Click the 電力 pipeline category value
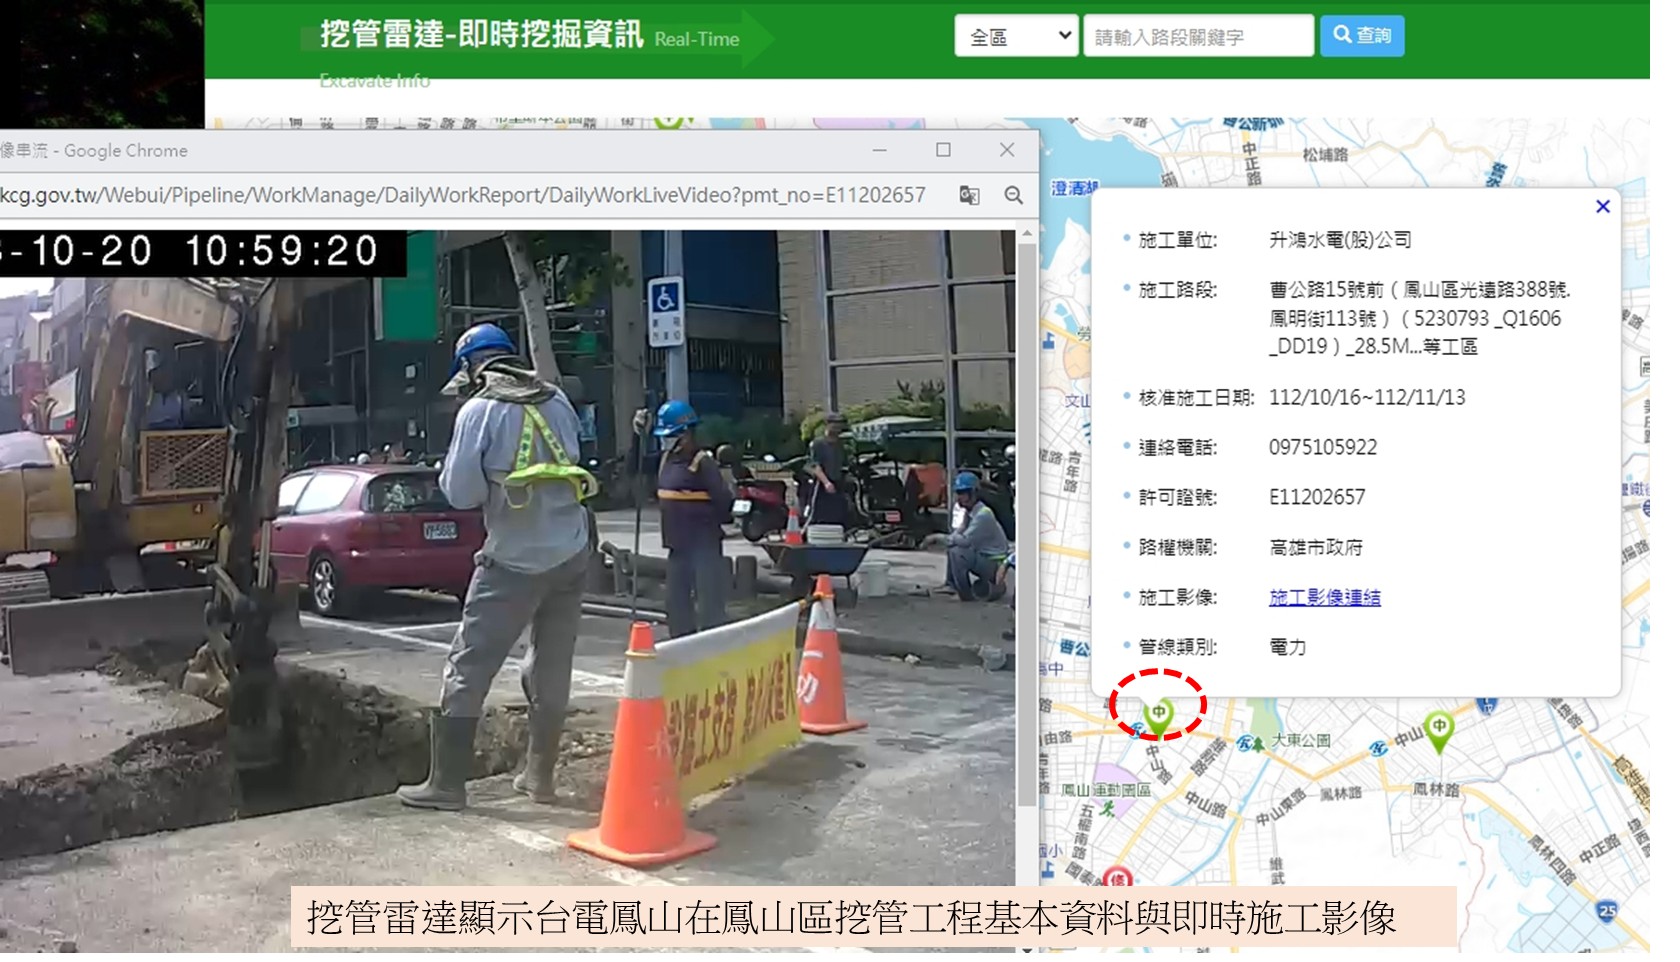 [x=1288, y=647]
